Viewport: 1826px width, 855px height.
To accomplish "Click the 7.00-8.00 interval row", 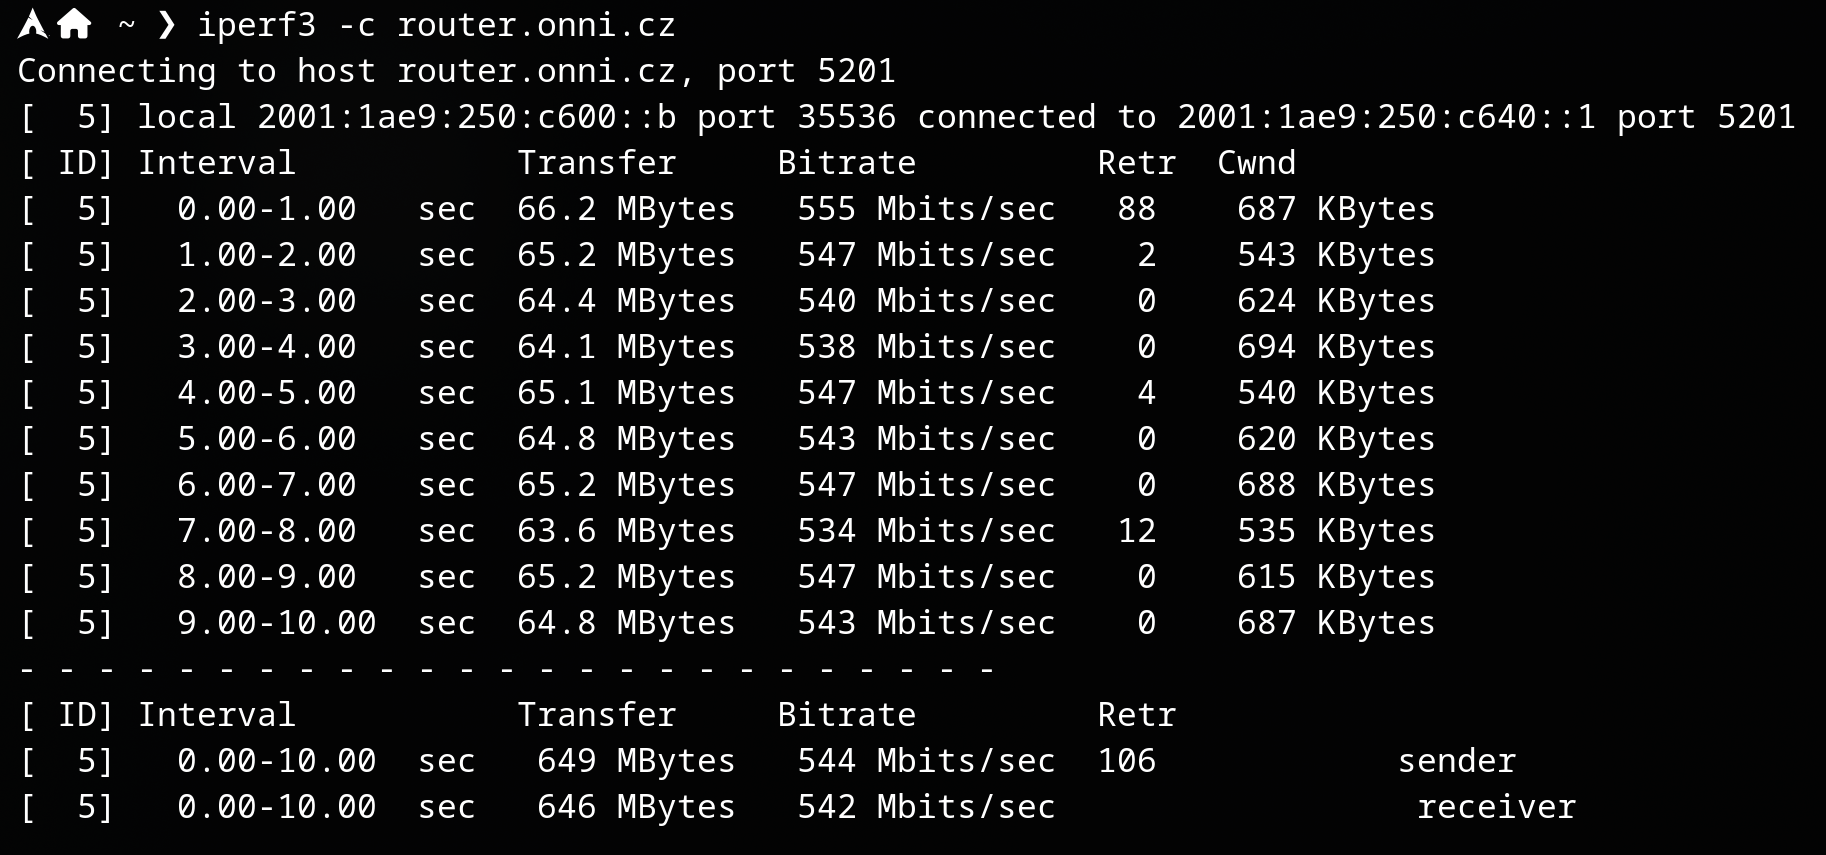I will 266,531.
